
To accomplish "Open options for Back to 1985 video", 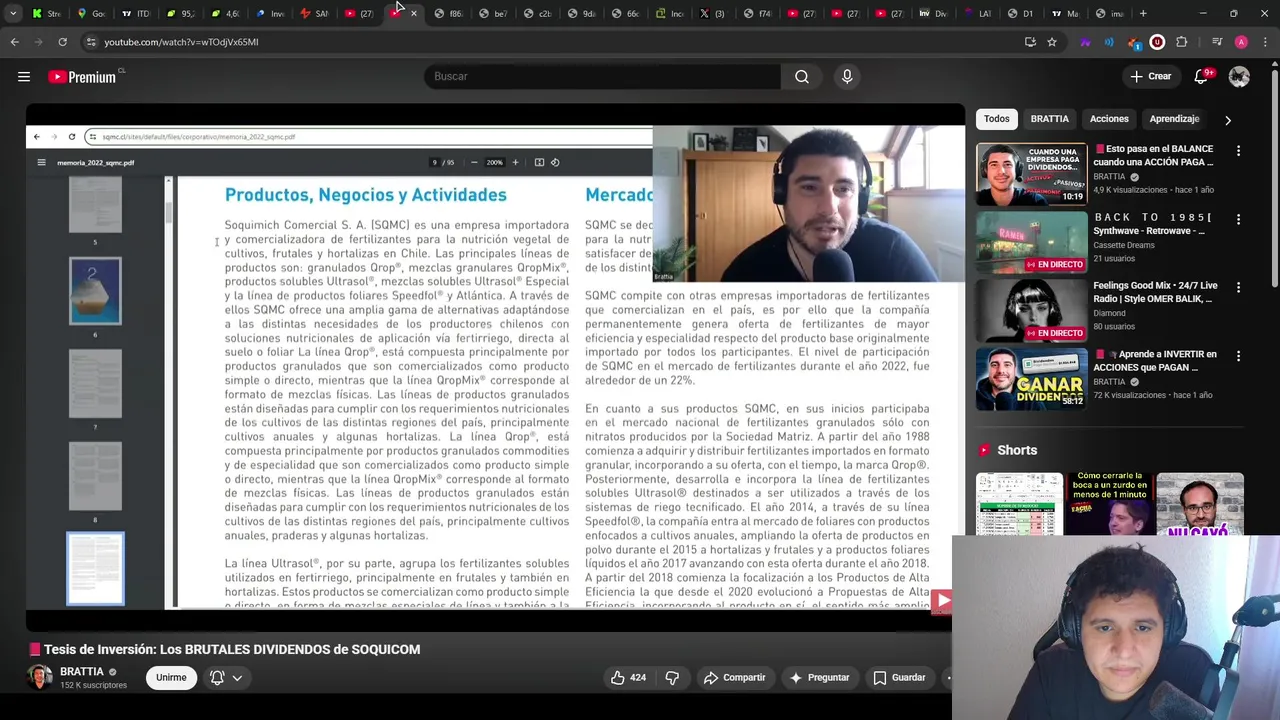I will point(1238,219).
